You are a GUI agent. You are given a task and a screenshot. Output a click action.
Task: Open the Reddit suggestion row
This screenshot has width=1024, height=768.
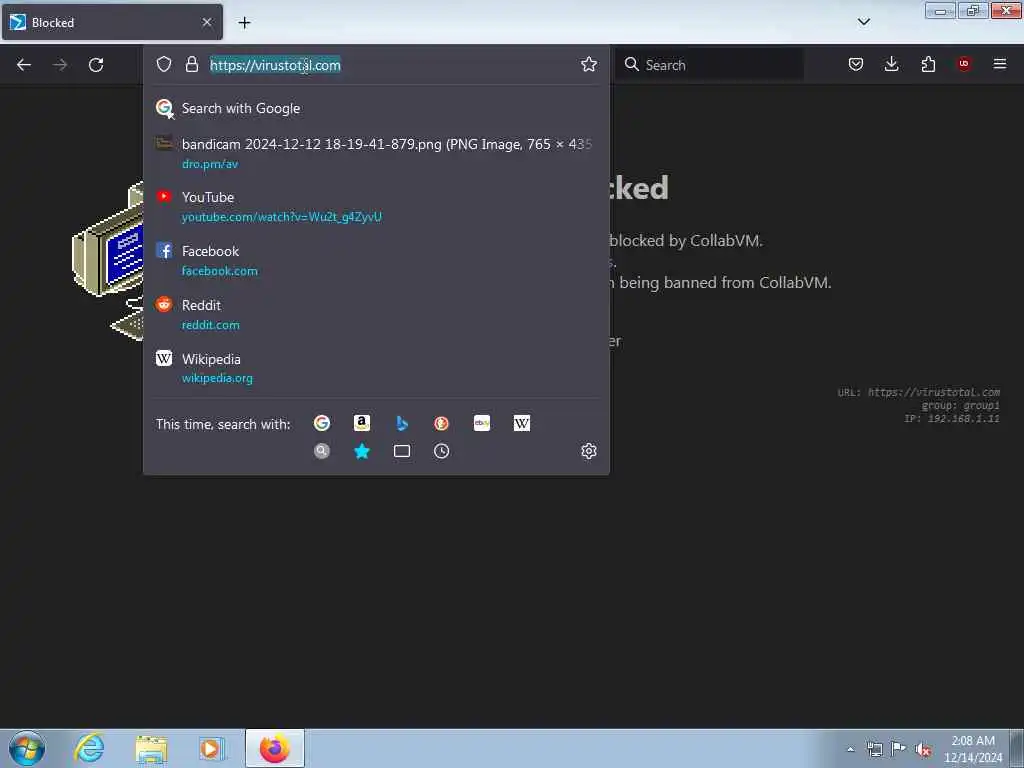[x=376, y=314]
